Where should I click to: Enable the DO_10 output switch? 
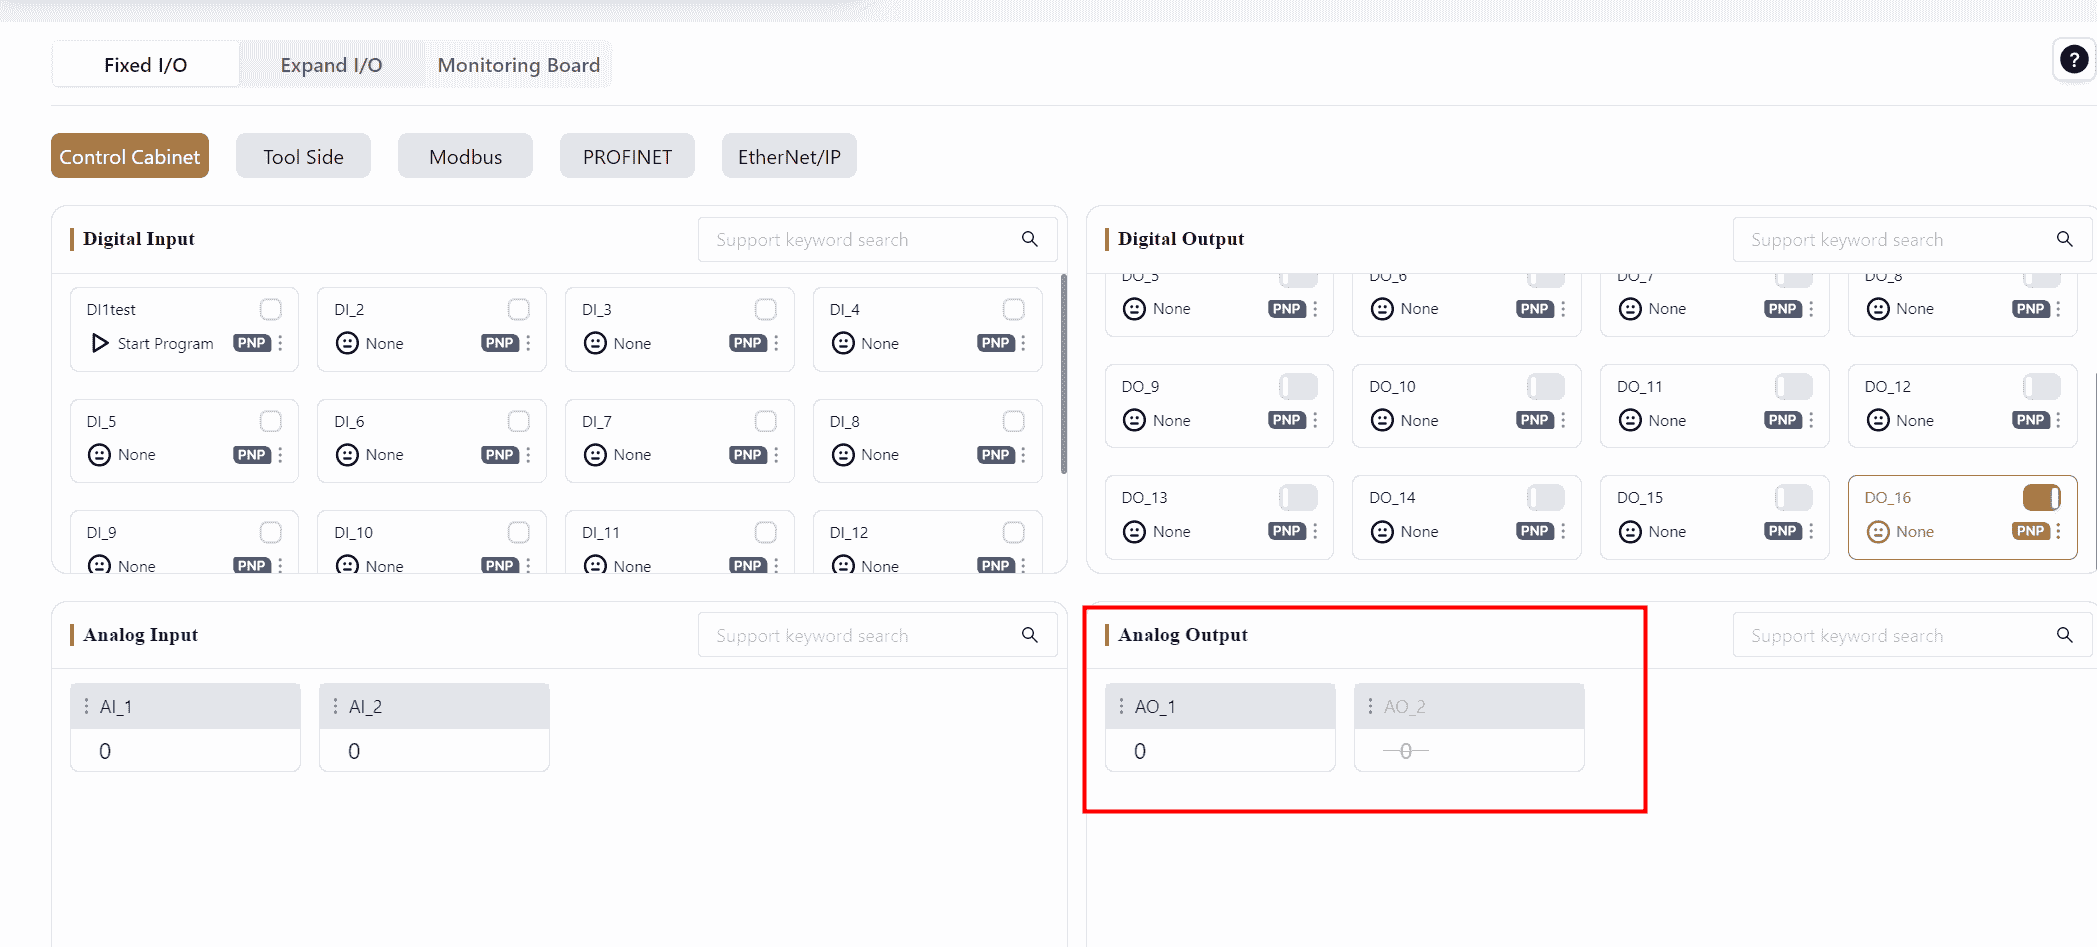(x=1545, y=386)
